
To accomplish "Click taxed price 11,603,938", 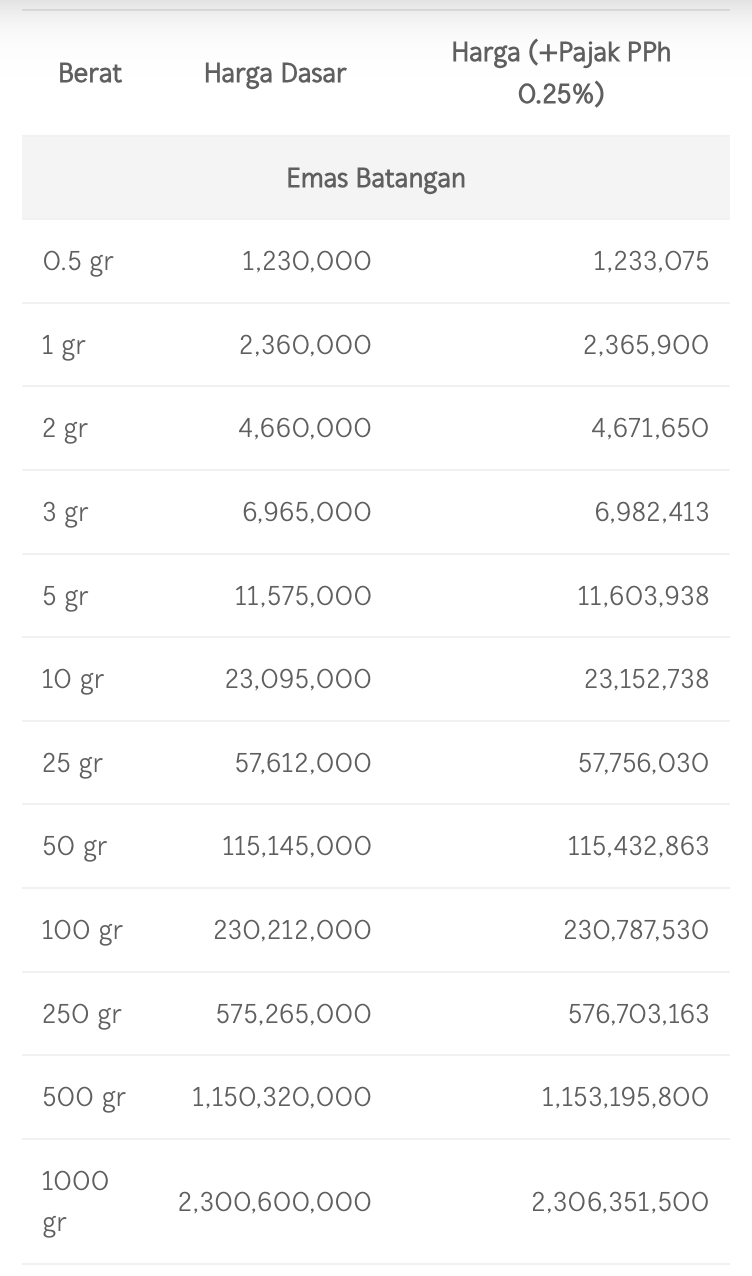I will click(x=643, y=596).
